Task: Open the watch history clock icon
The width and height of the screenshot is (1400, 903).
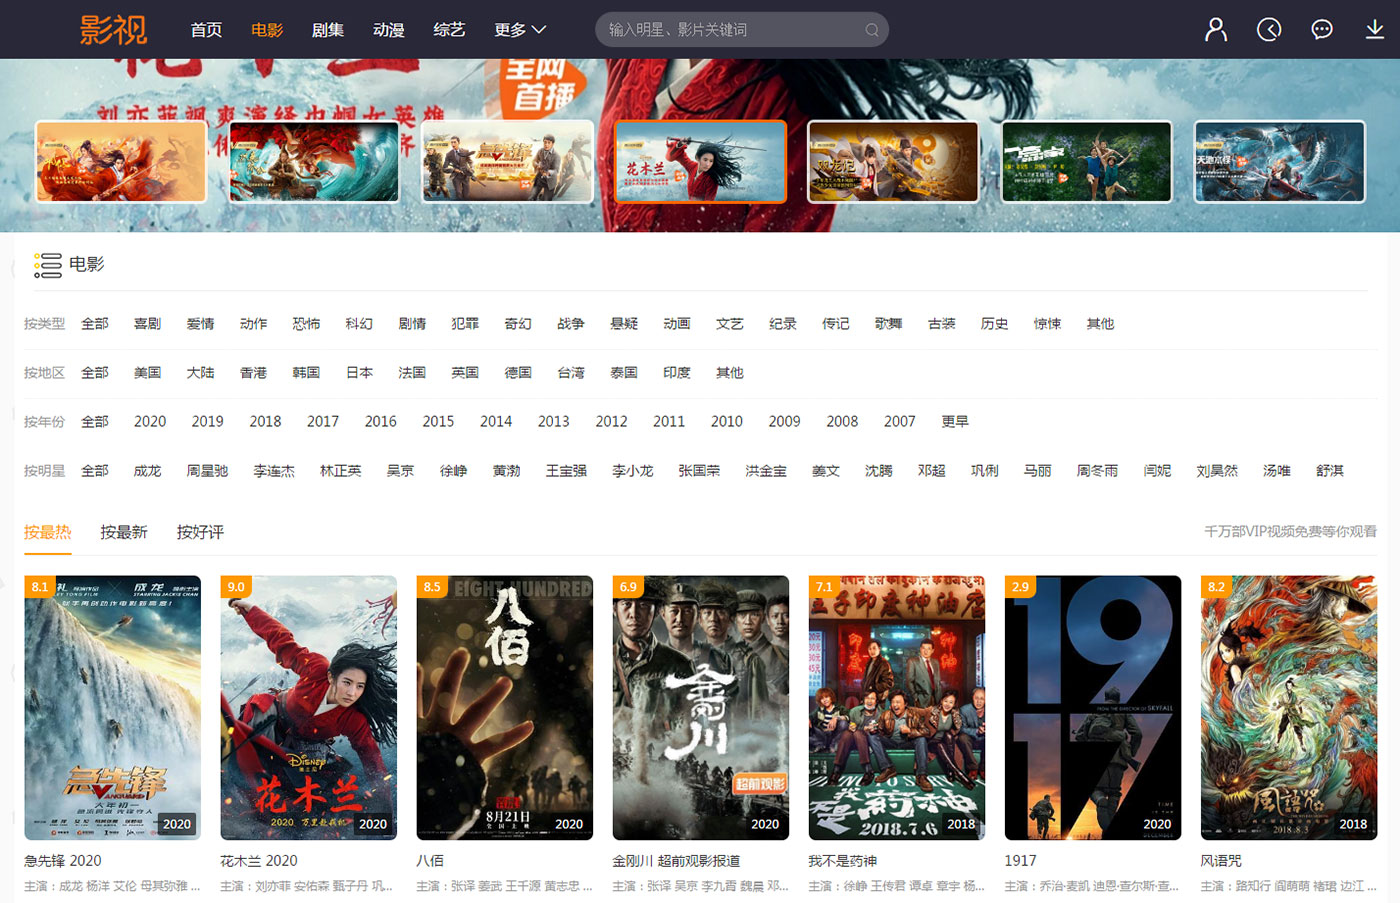Action: point(1268,30)
